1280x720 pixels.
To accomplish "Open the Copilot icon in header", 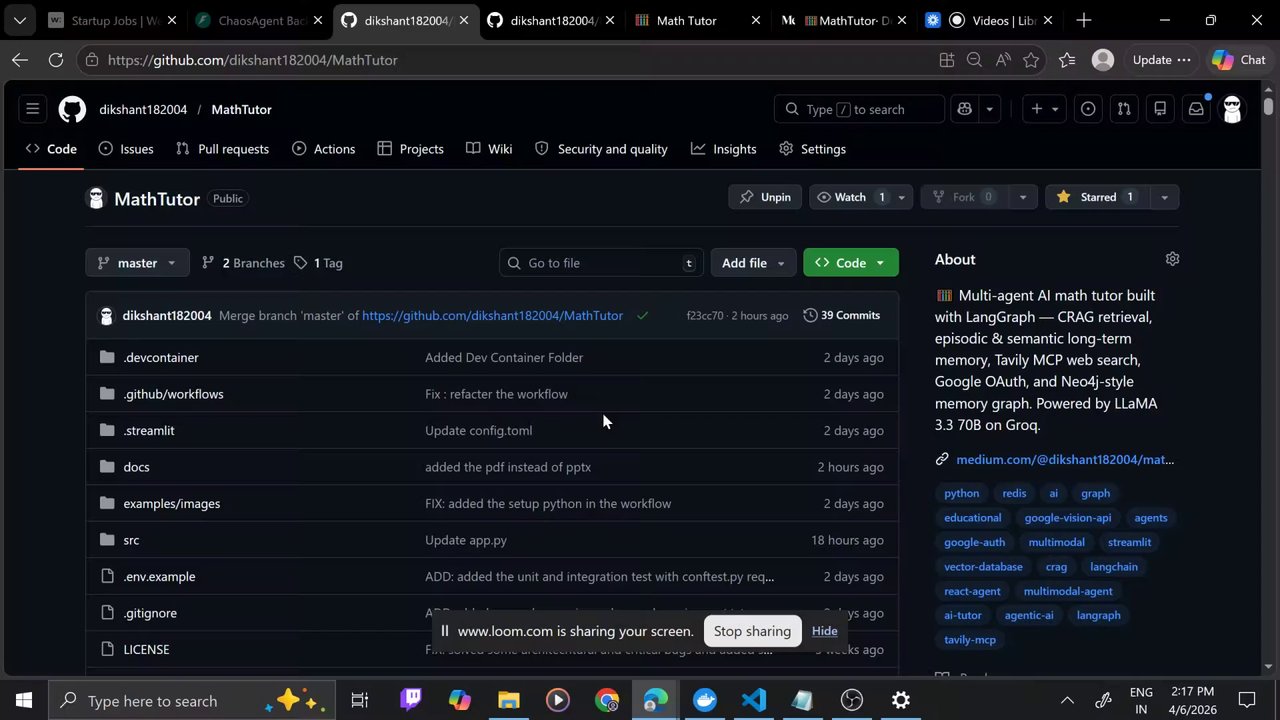I will tap(964, 109).
